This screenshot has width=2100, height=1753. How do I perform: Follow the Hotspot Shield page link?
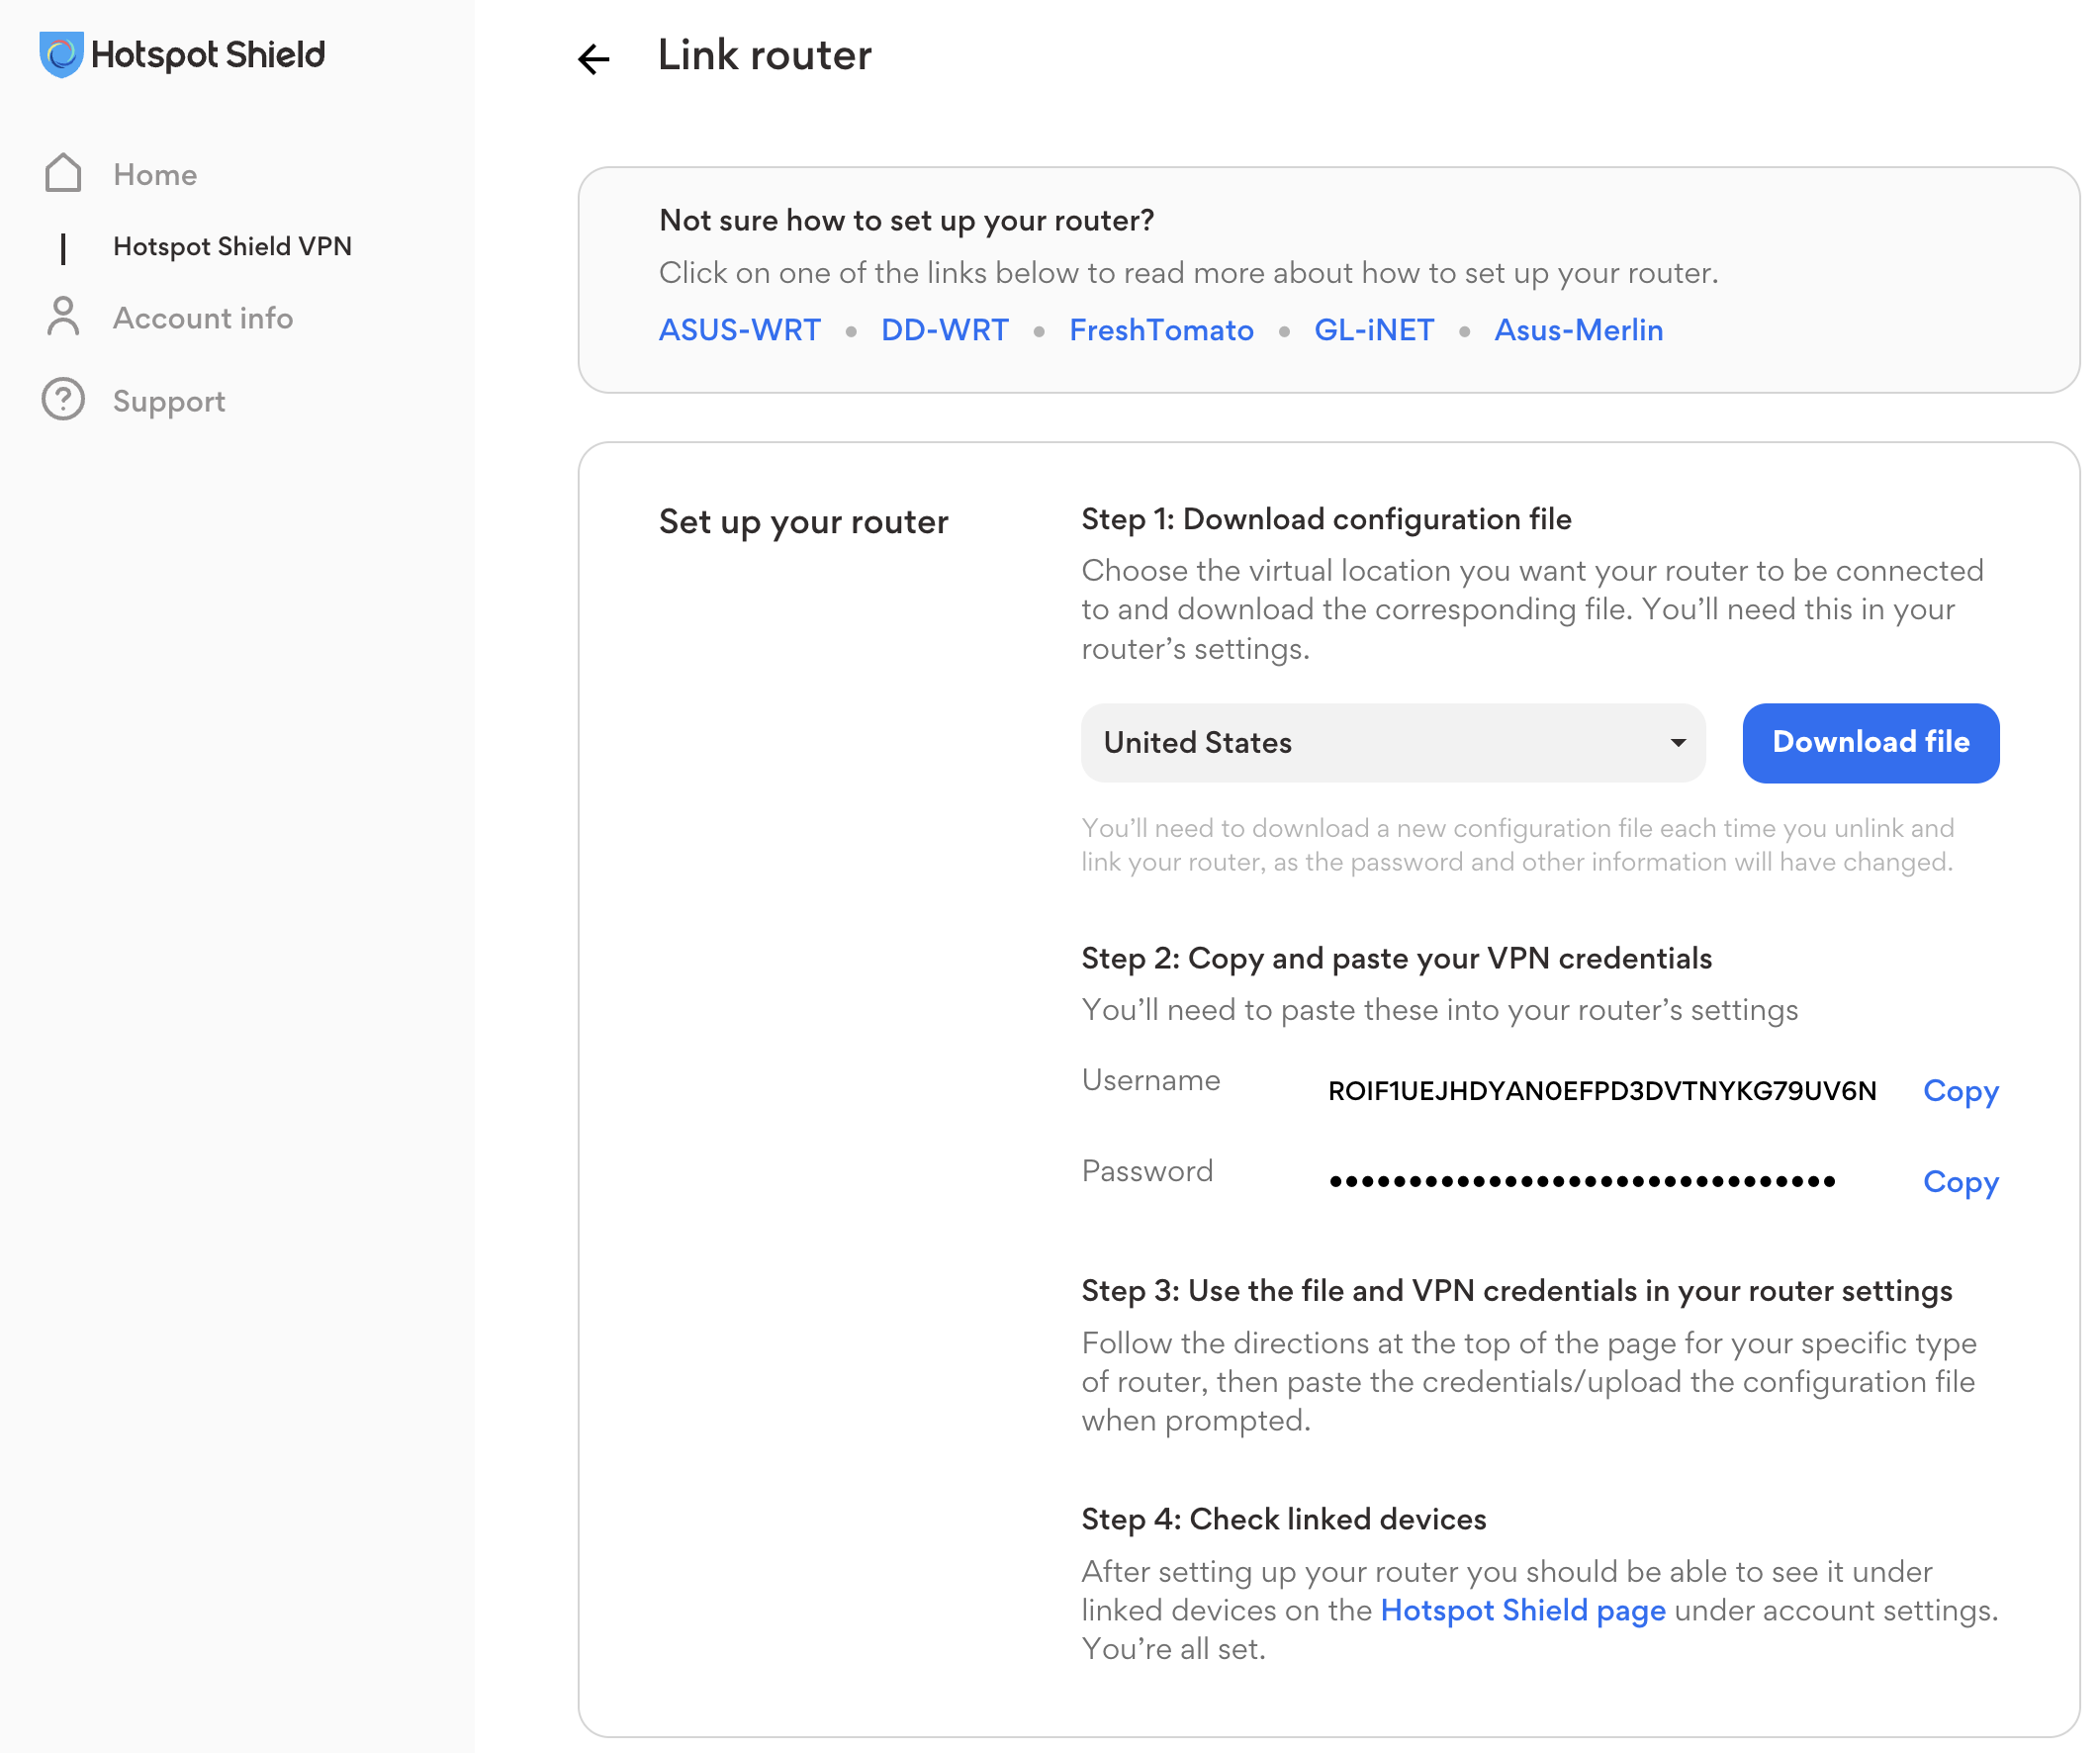1522,1610
